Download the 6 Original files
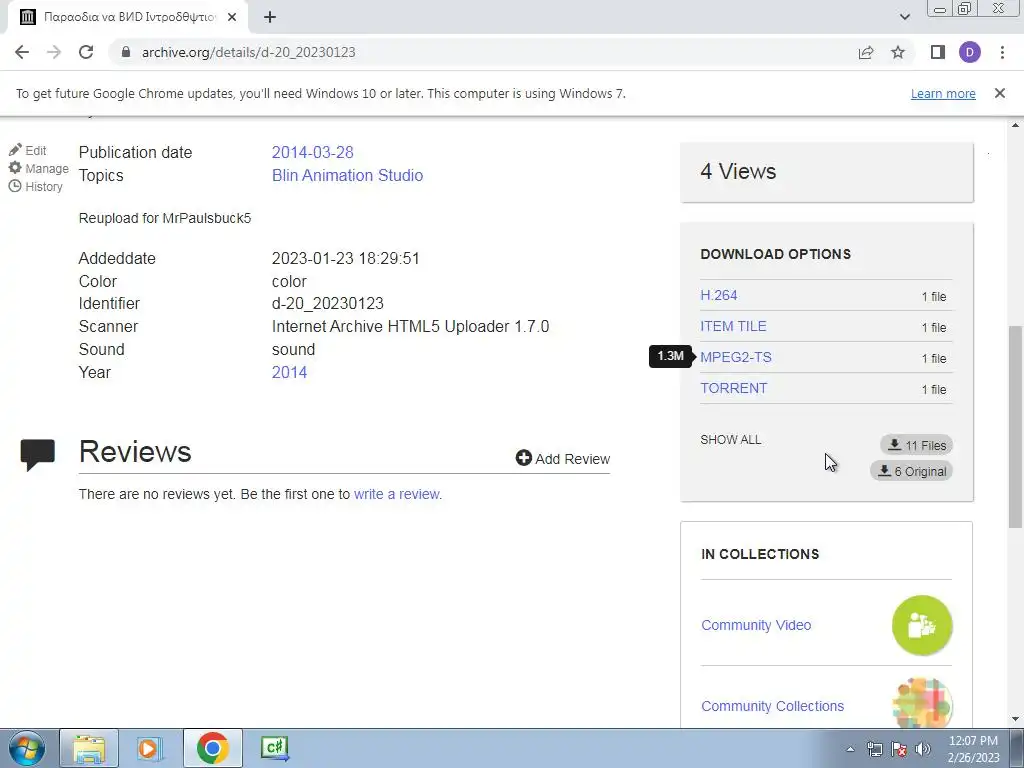The width and height of the screenshot is (1024, 768). click(x=912, y=472)
